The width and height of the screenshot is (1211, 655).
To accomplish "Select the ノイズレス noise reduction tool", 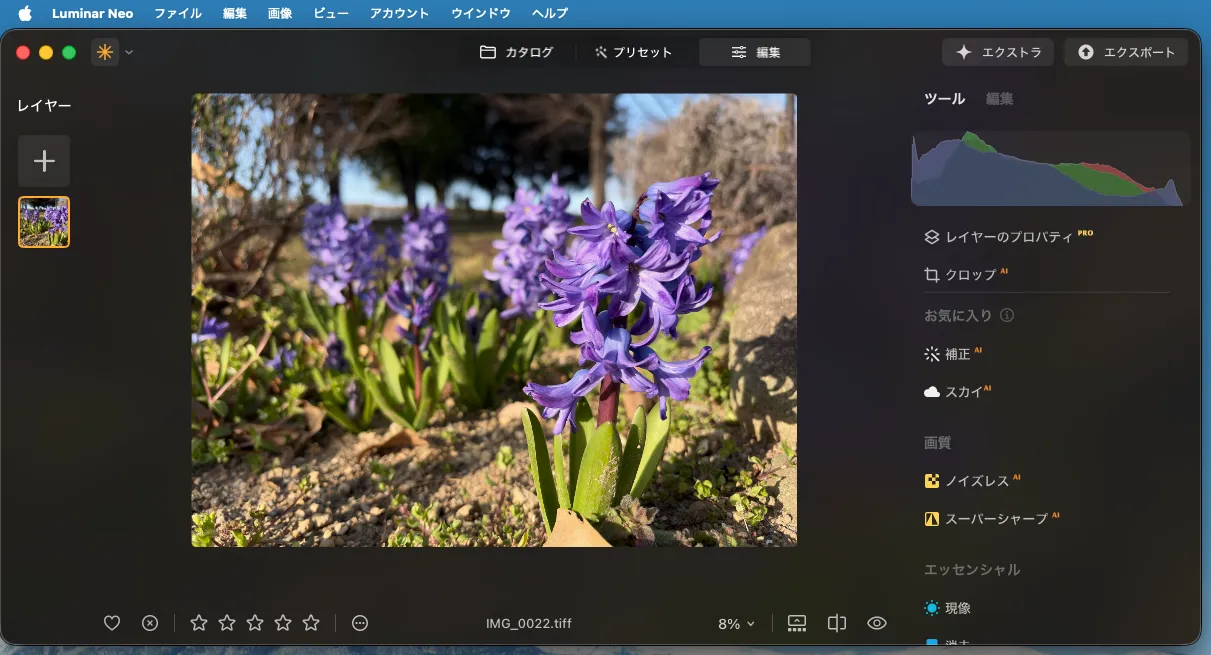I will click(976, 481).
